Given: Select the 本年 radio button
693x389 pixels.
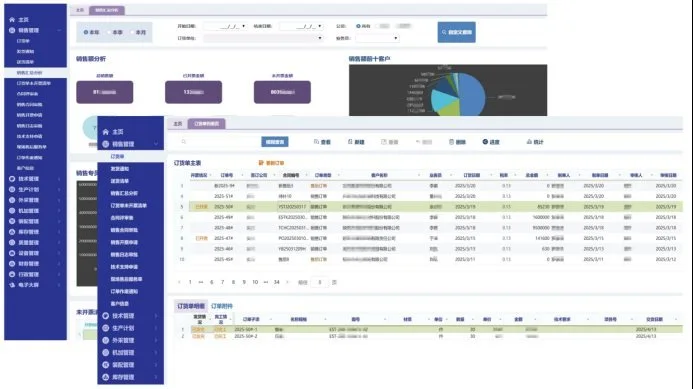Looking at the screenshot, I should point(86,32).
